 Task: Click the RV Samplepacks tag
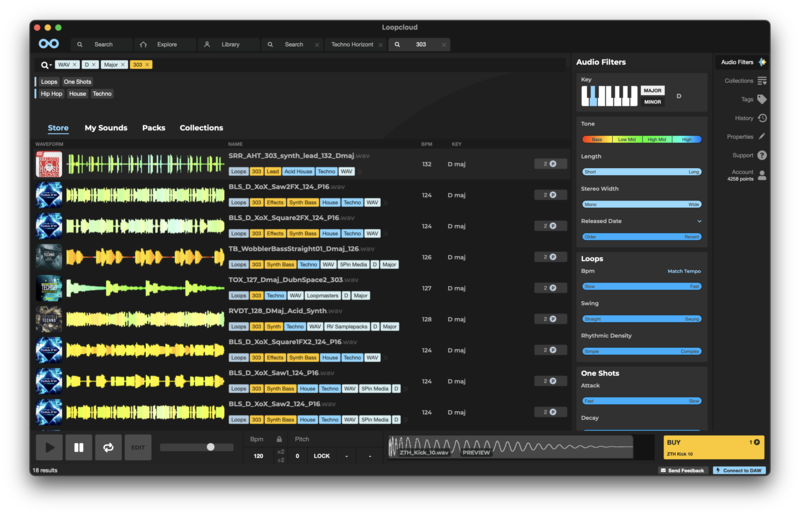(347, 327)
